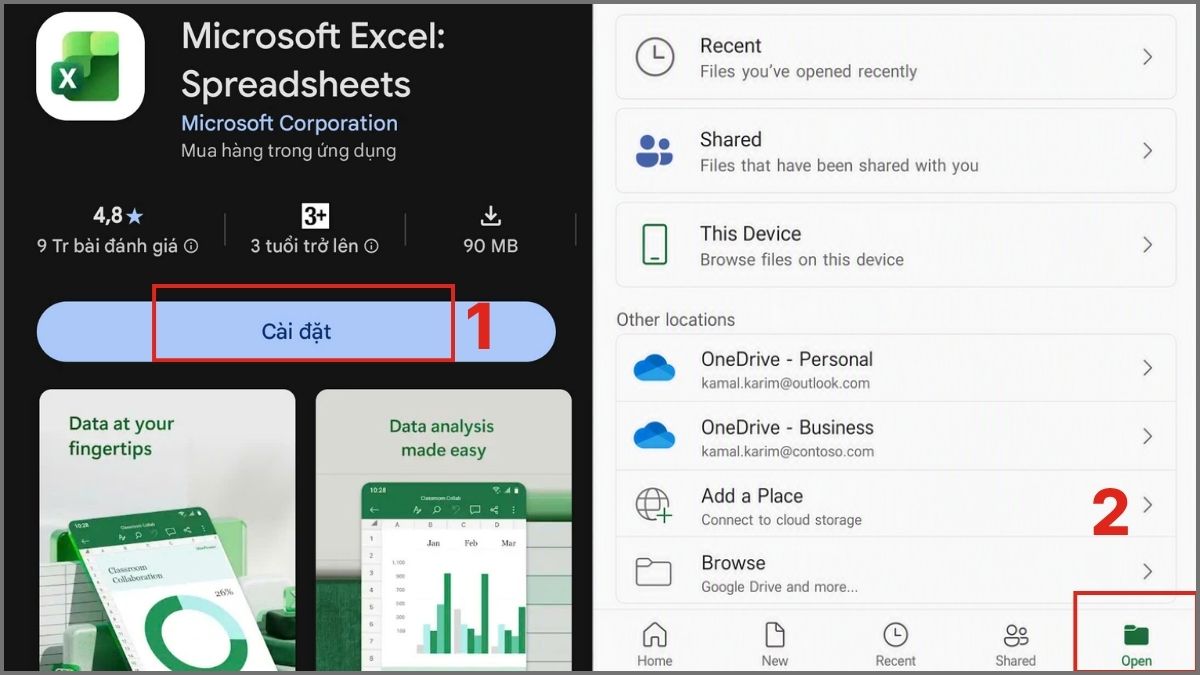Tap the '9 Tr bài đánh giá' reviews text
The width and height of the screenshot is (1200, 675).
coord(108,246)
